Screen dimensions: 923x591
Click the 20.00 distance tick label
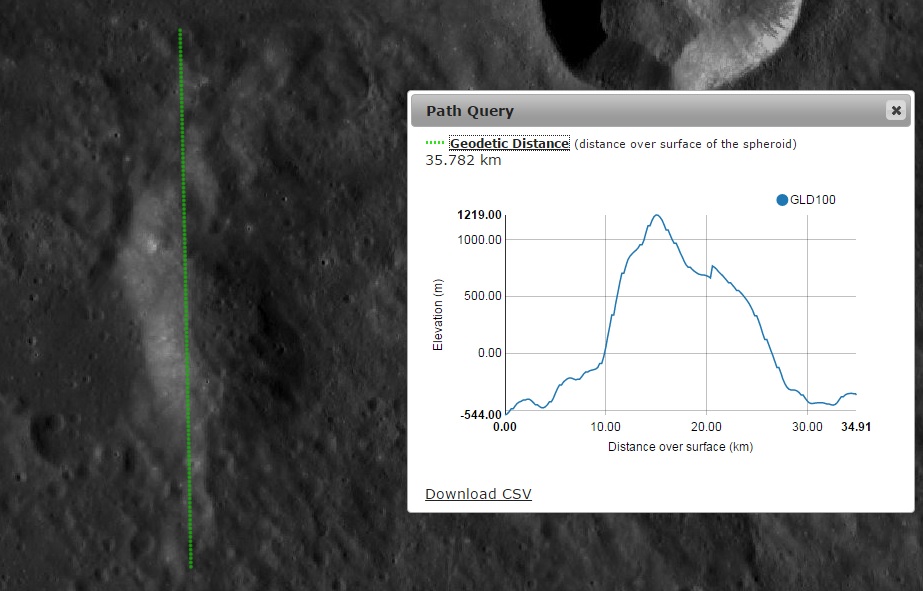(706, 427)
